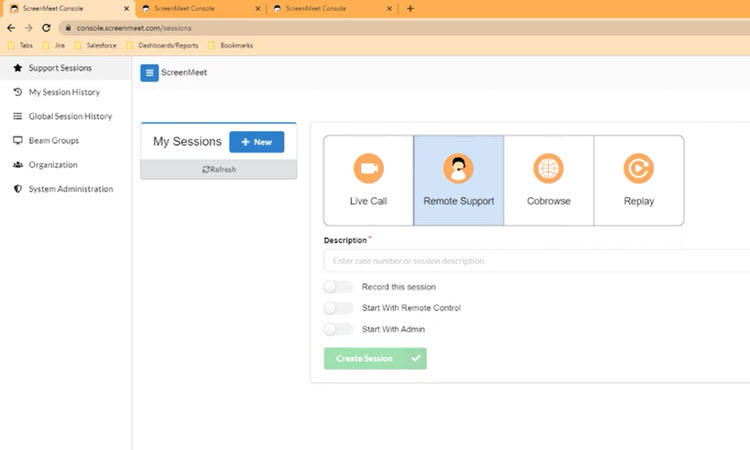
Task: Select the Cobrowse globe option
Action: pyautogui.click(x=548, y=180)
